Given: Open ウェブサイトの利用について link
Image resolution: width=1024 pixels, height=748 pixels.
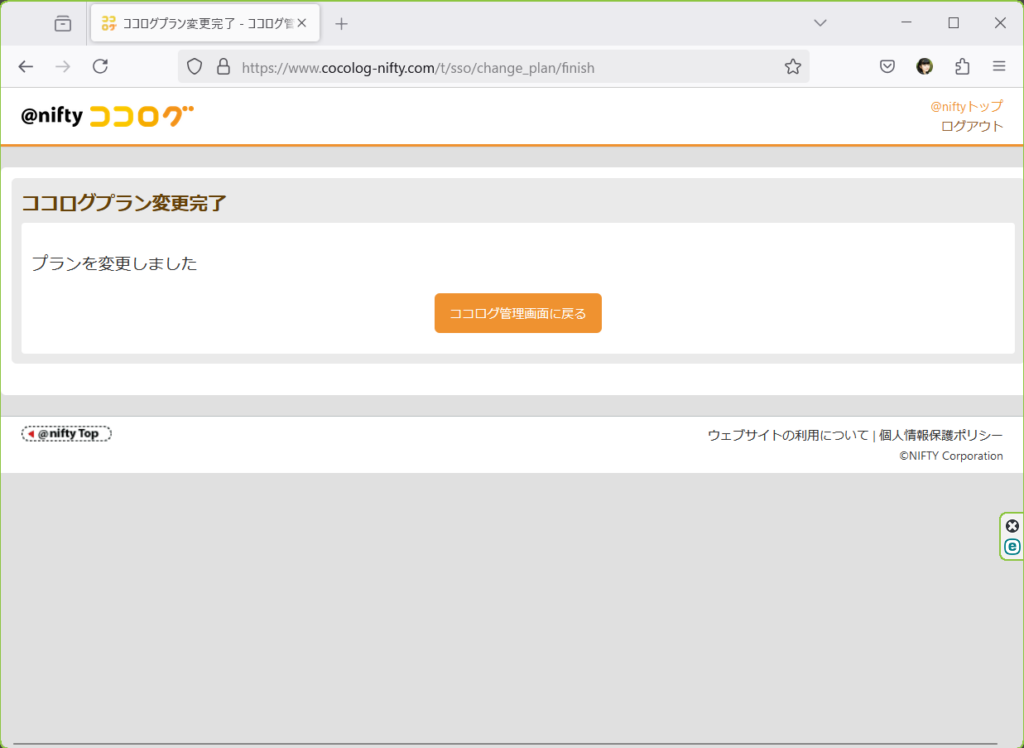Looking at the screenshot, I should 788,435.
